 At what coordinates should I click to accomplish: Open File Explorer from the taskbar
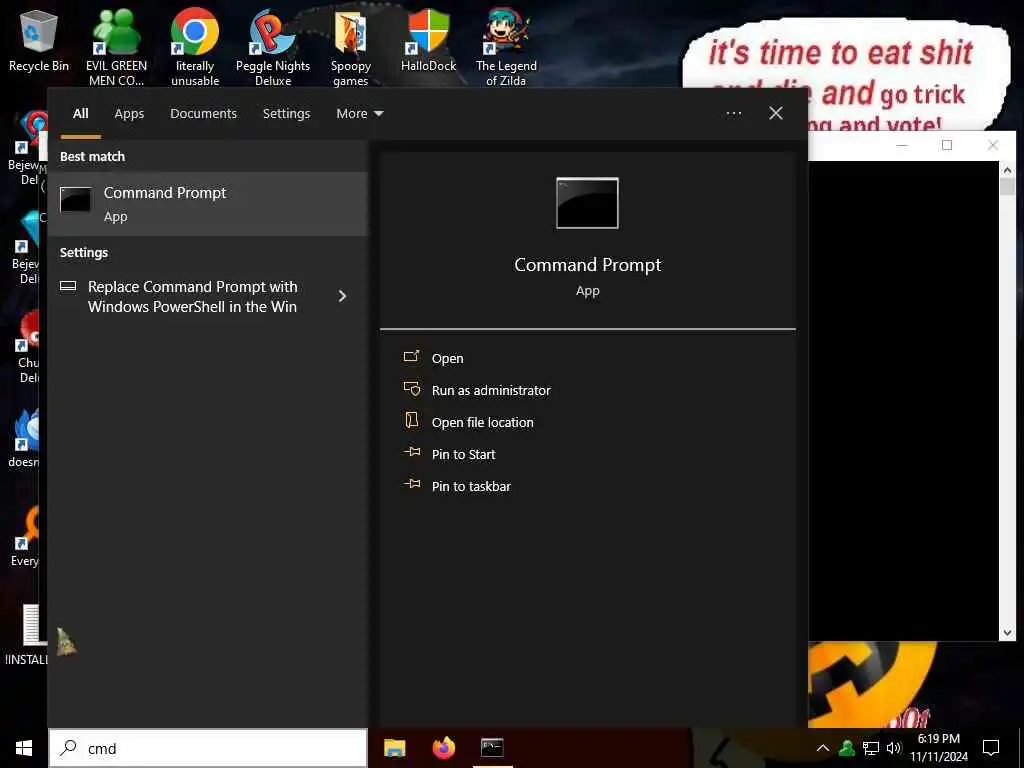394,748
